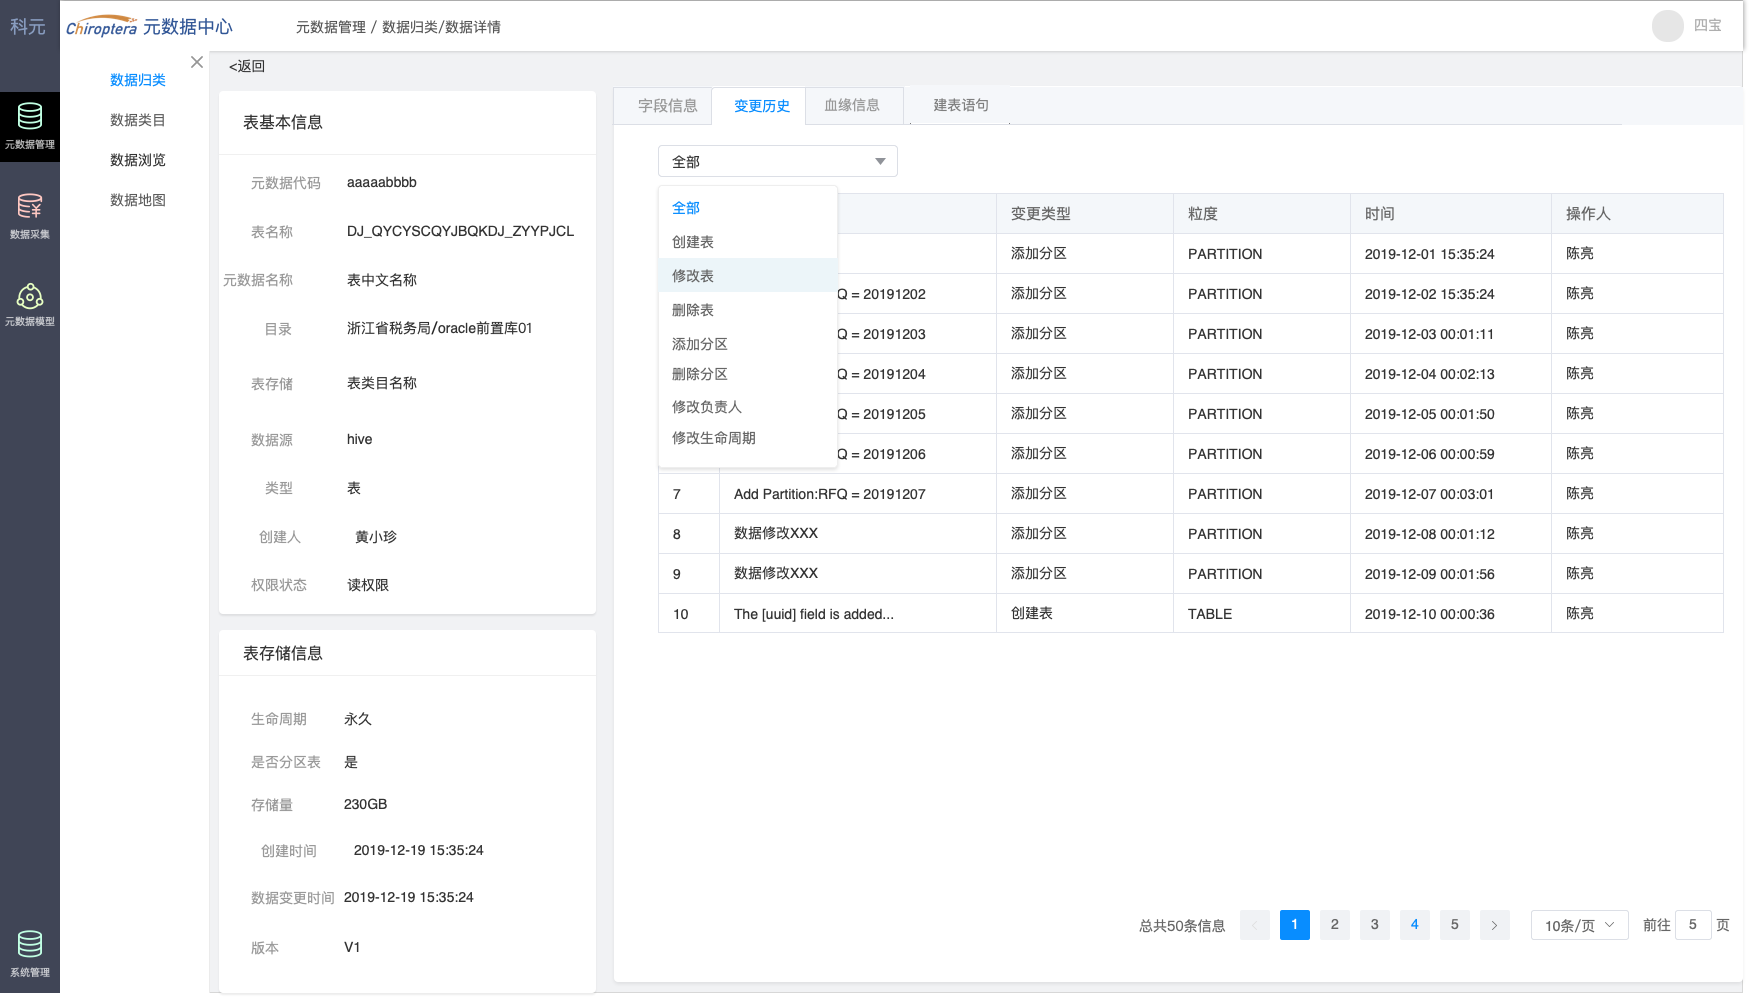The height and width of the screenshot is (998, 1749).
Task: Select 数据浏览 in side menu
Action: coord(138,160)
